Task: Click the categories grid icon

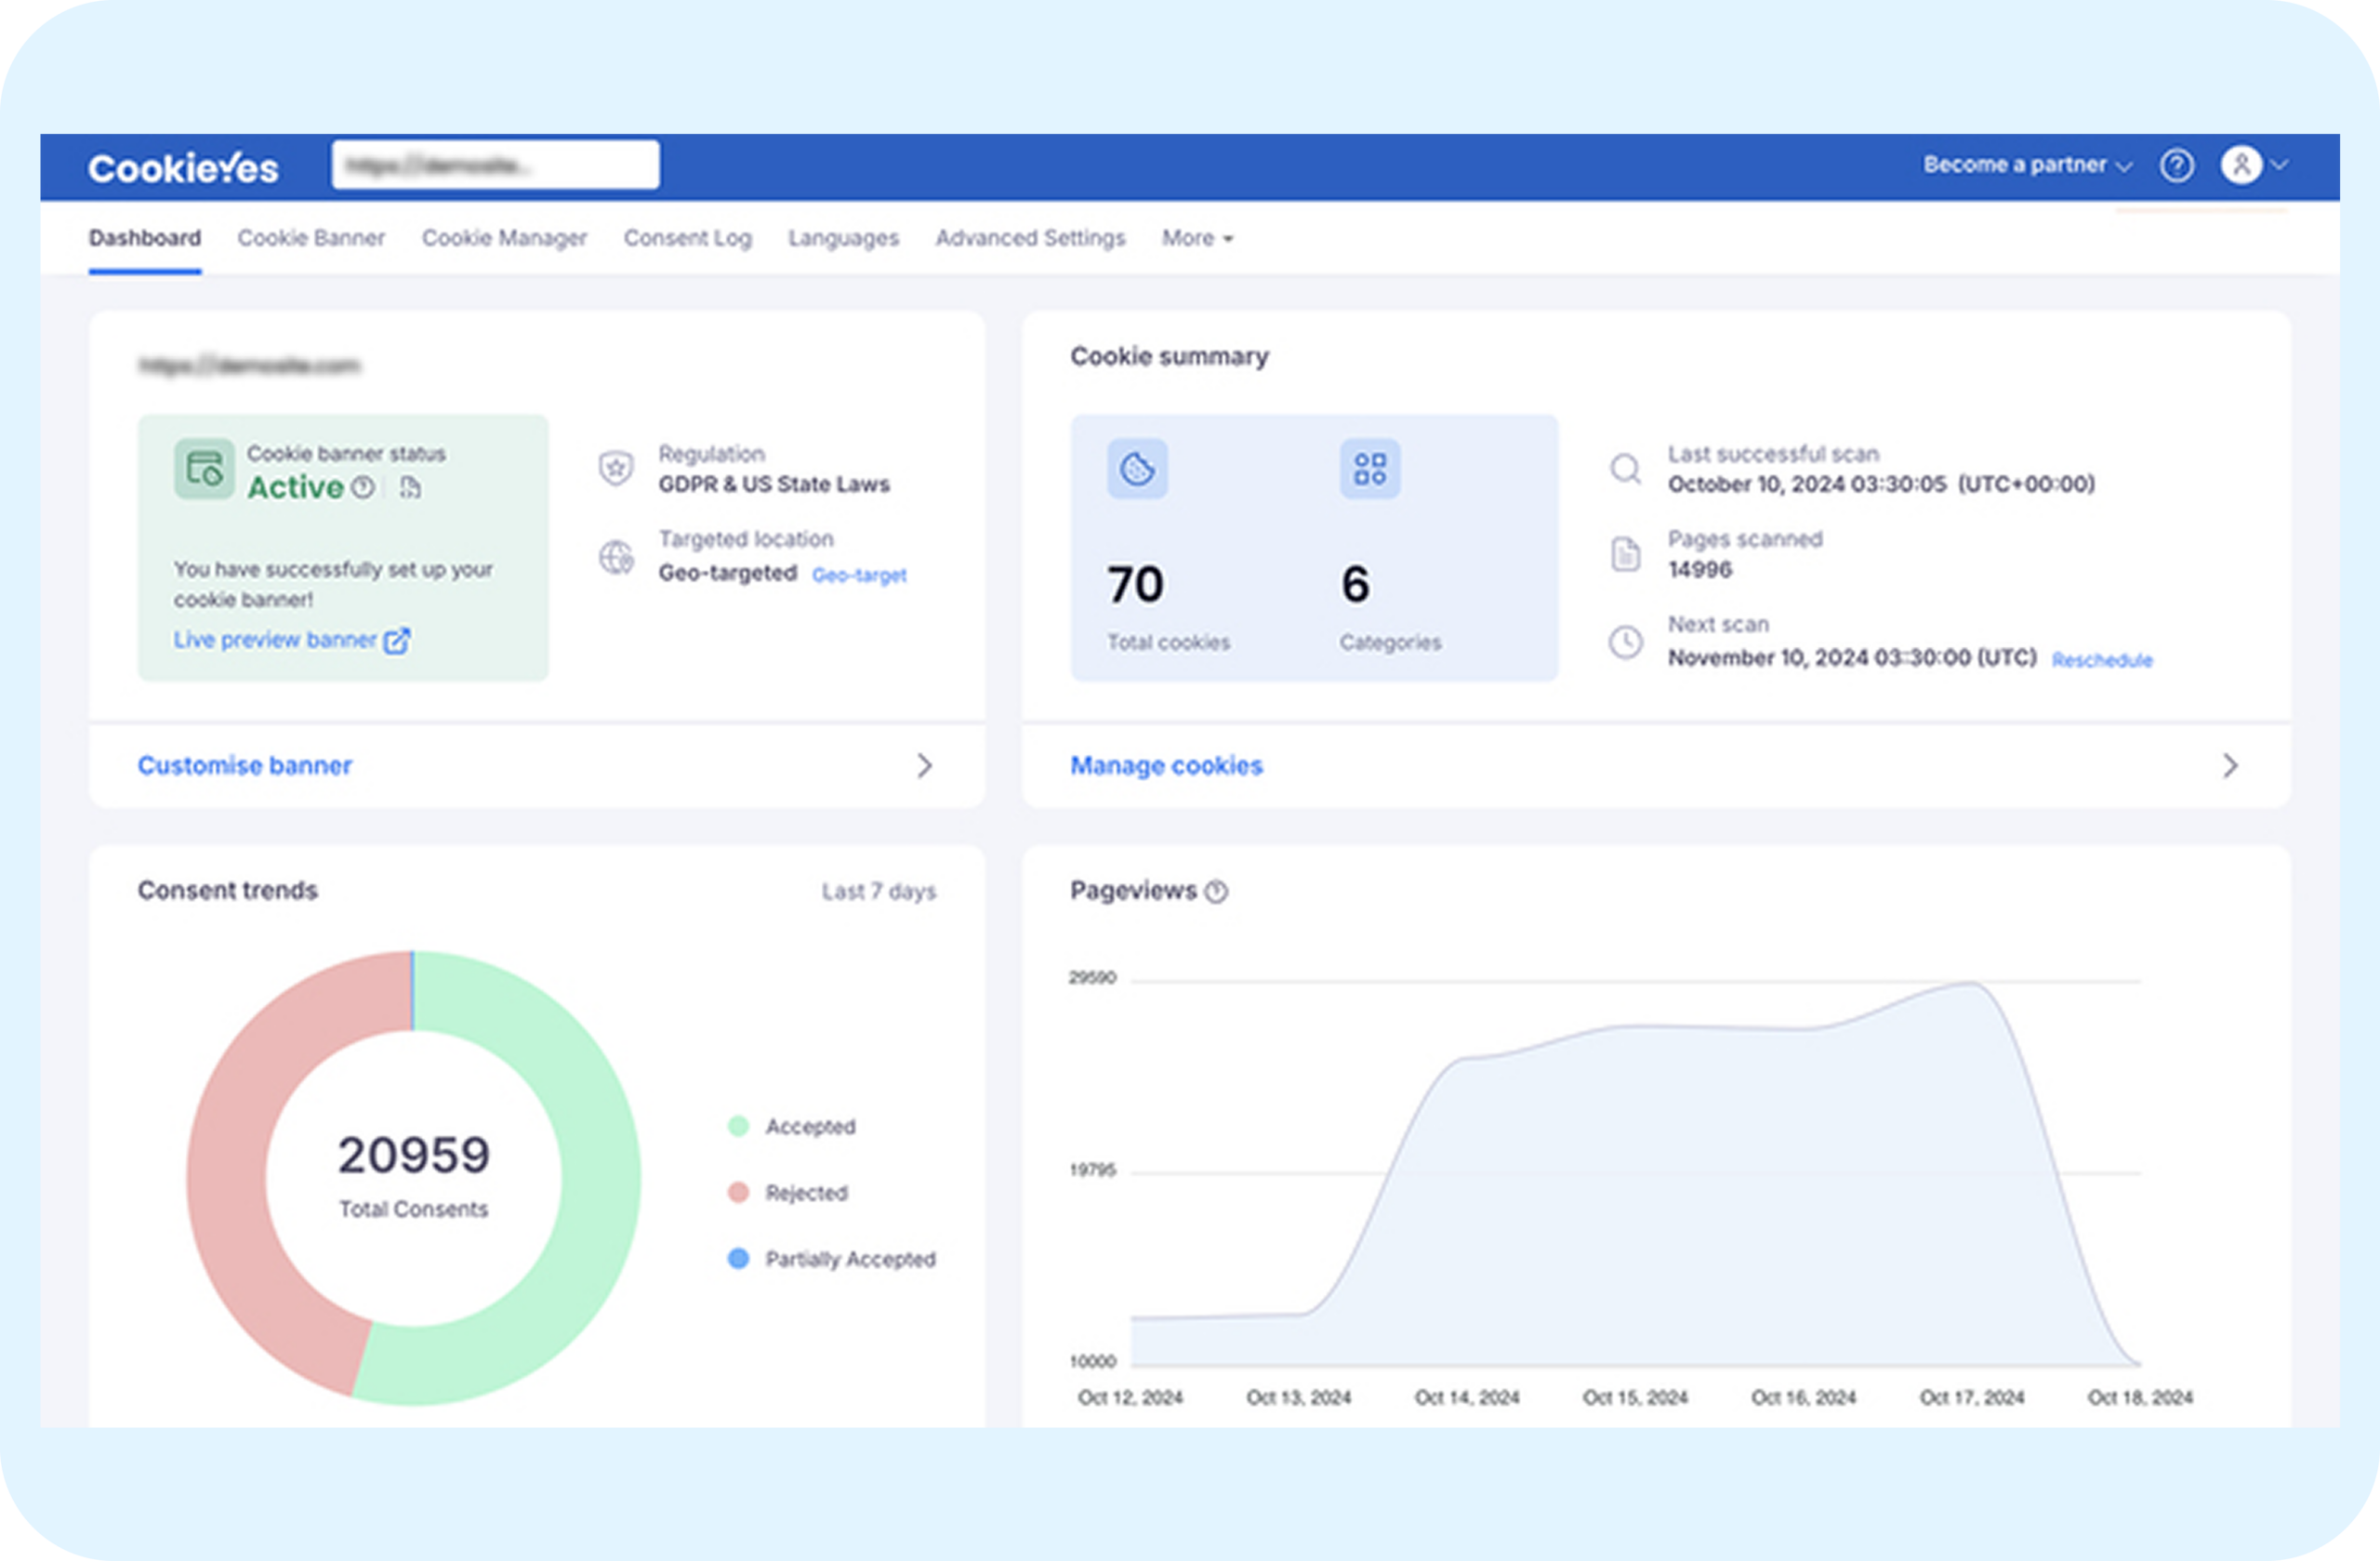Action: click(x=1369, y=468)
